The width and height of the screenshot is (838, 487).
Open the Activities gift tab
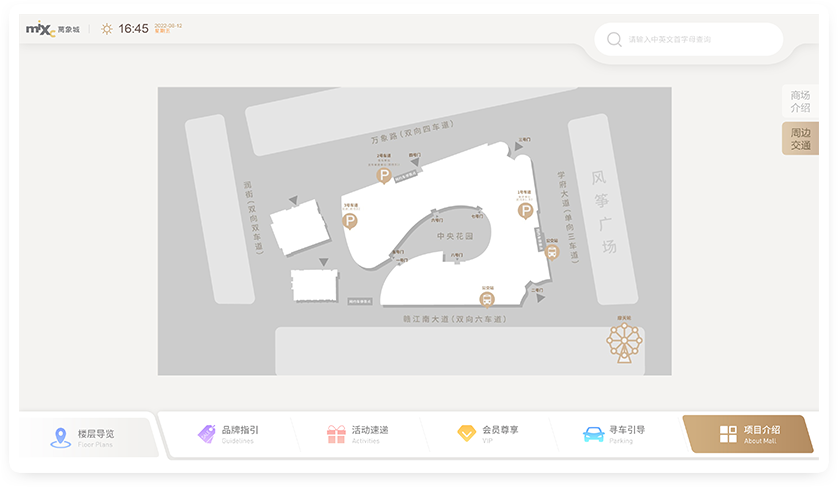(x=358, y=434)
